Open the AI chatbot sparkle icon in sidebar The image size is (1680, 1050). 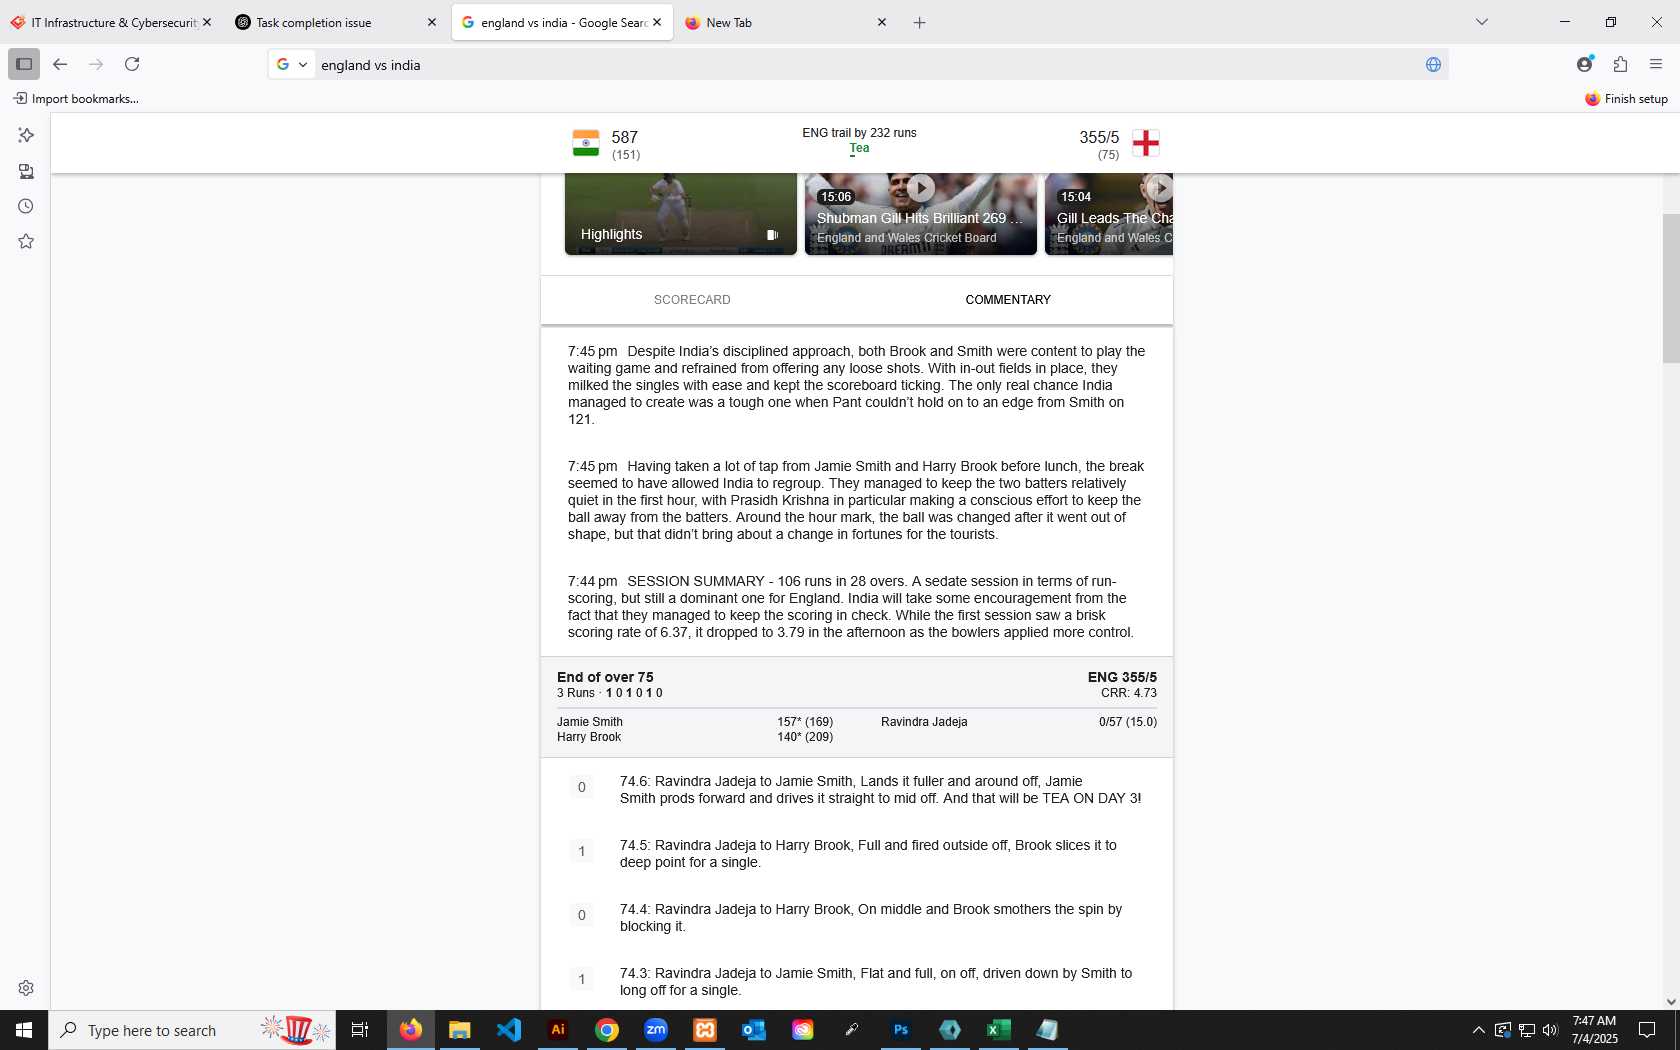pos(26,135)
